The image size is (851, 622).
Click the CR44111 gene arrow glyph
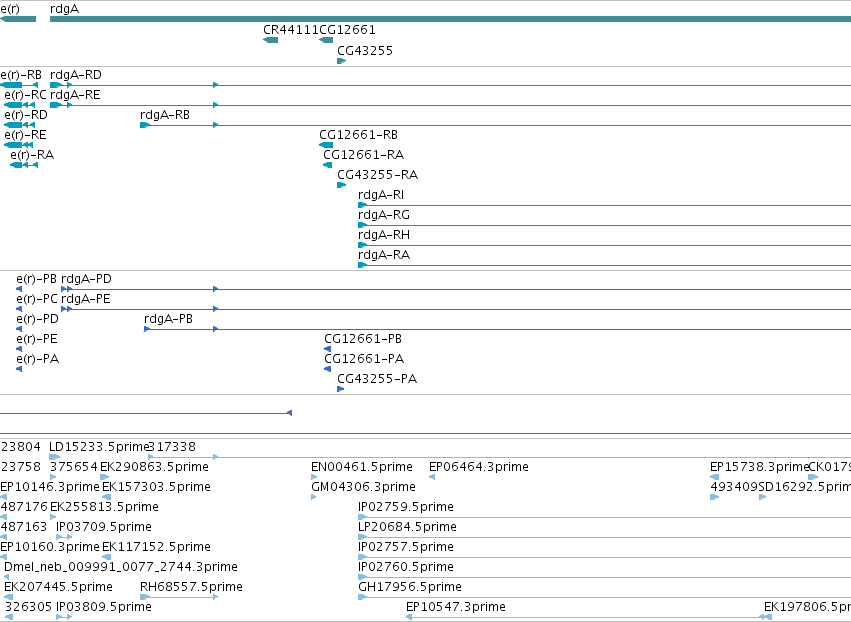click(x=270, y=40)
